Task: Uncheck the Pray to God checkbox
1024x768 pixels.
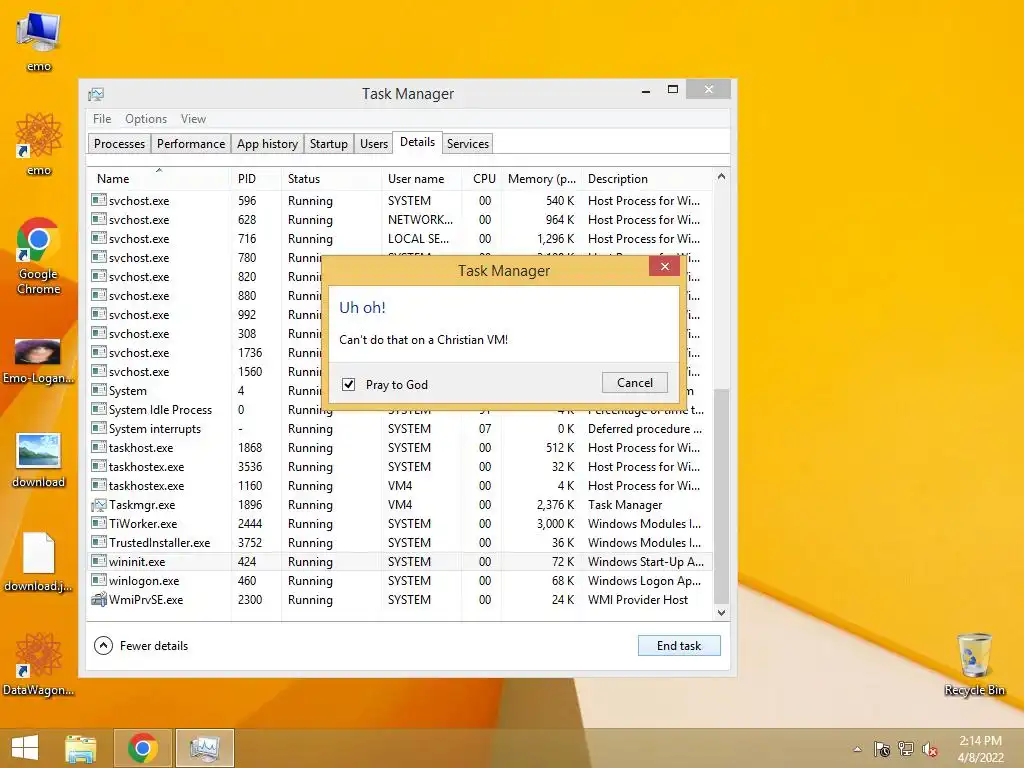Action: coord(349,385)
